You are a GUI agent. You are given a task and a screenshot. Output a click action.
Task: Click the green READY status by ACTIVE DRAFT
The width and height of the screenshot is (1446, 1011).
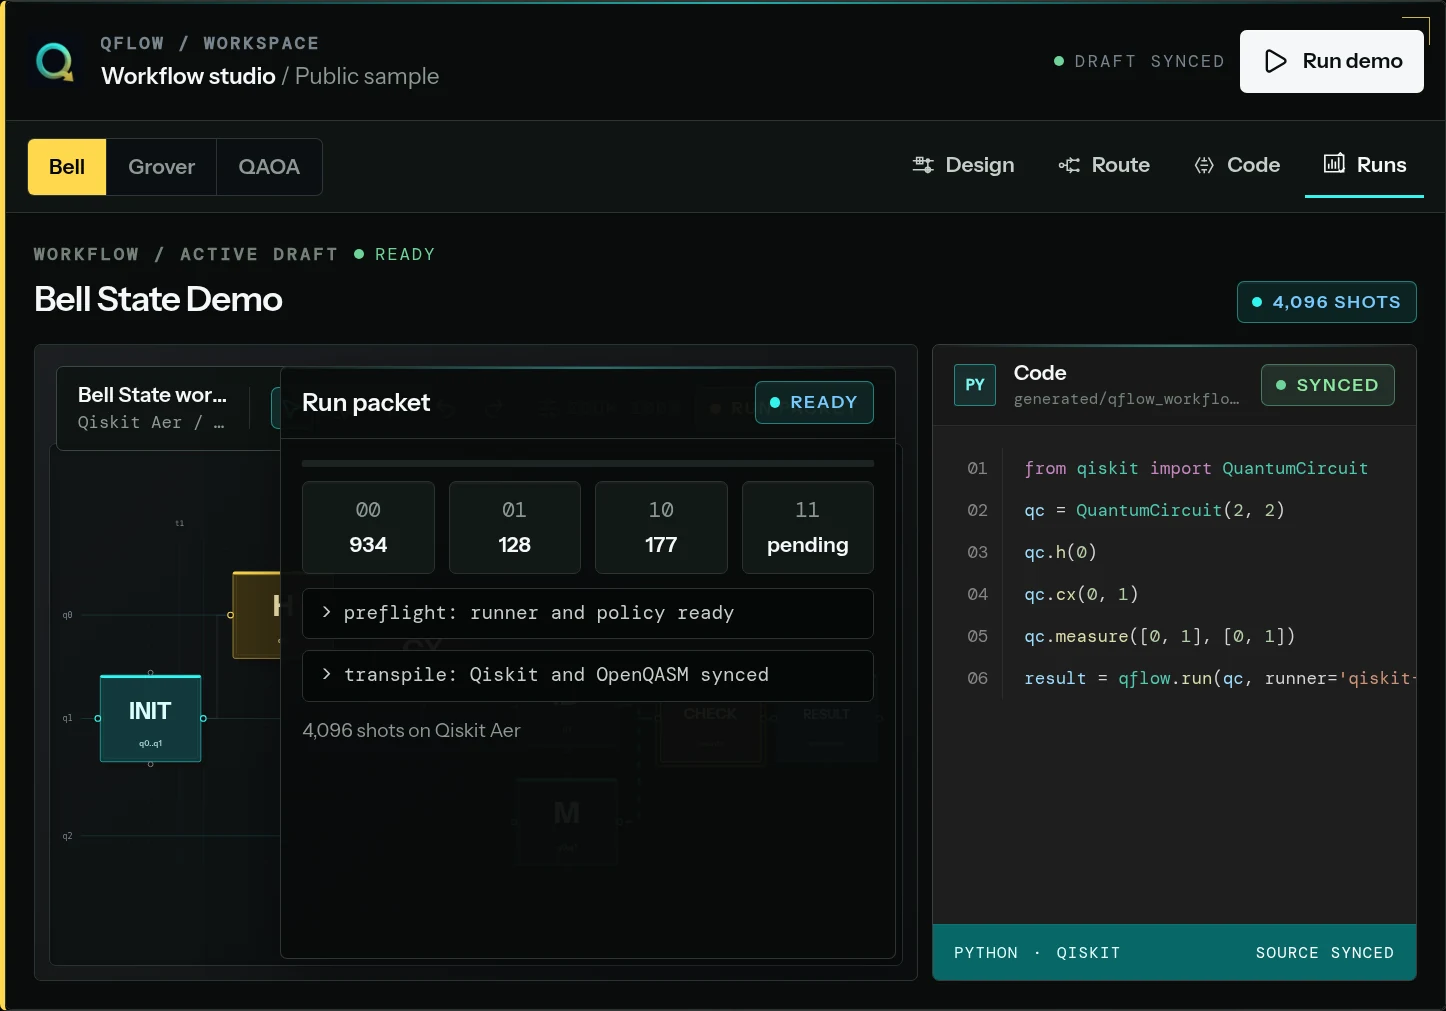pos(395,254)
